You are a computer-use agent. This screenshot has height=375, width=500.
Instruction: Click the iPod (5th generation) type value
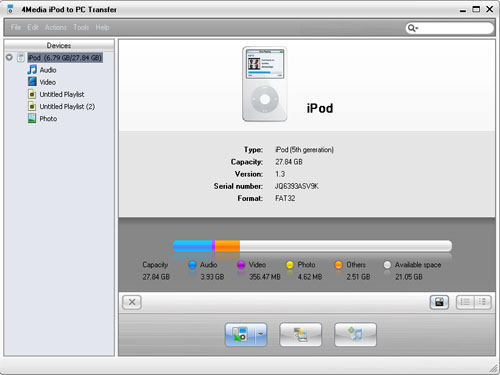(304, 150)
